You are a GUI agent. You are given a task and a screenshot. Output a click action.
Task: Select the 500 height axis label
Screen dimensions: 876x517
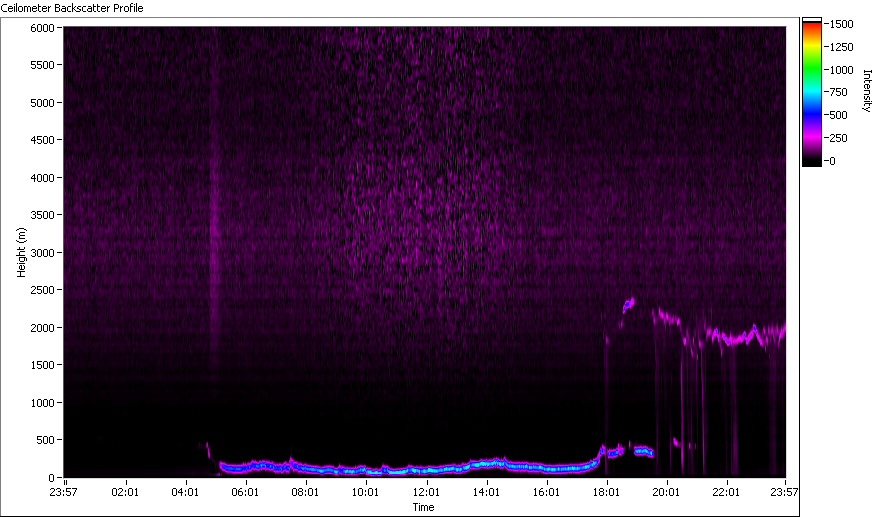pos(45,440)
